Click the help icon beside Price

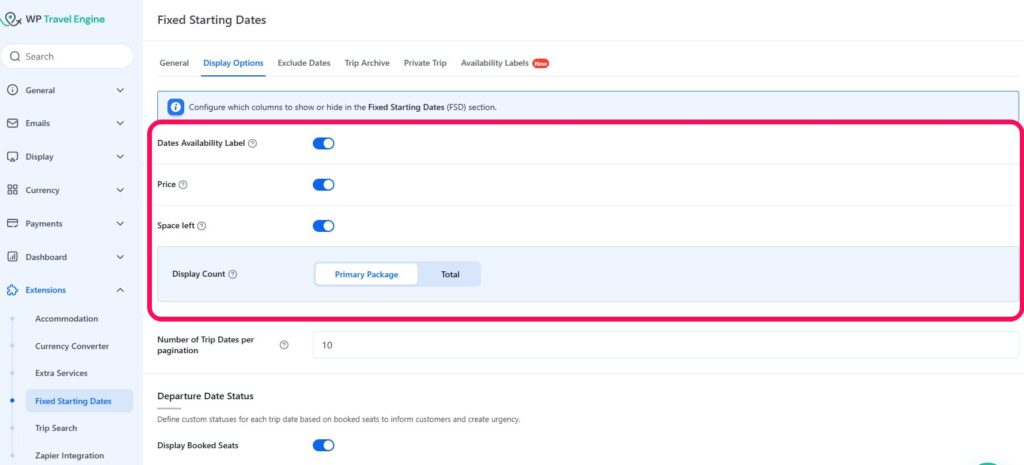pos(183,185)
